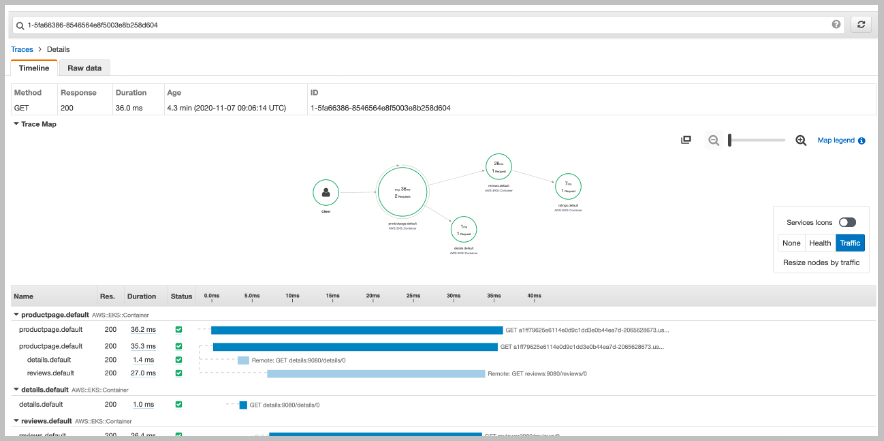Viewport: 884px width, 441px height.
Task: Open the trace map in pop-out window icon
Action: point(686,140)
